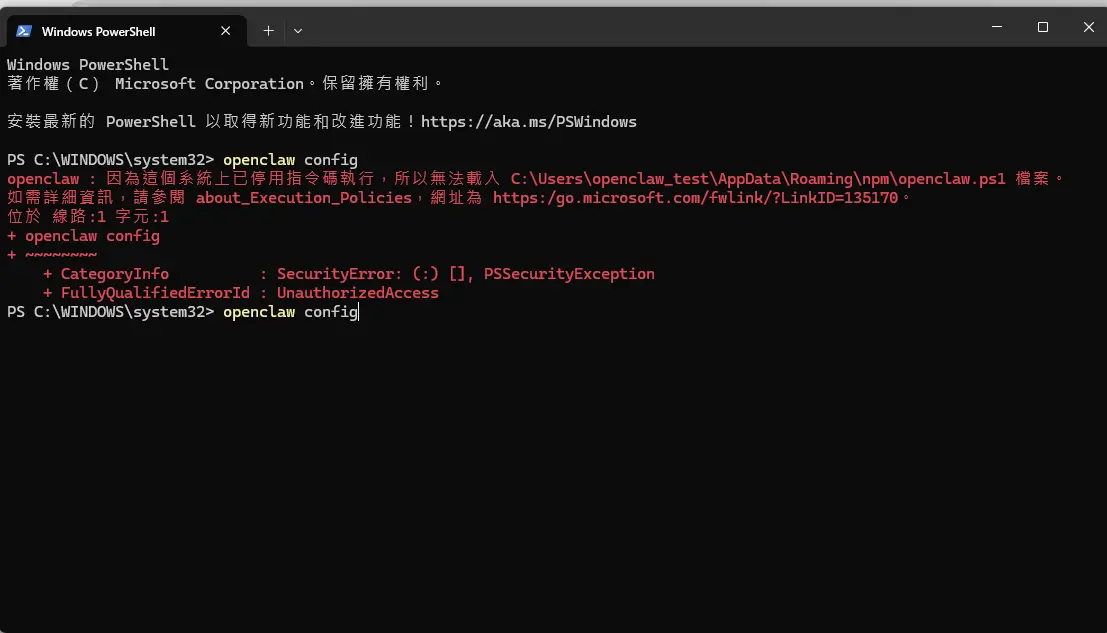Open a new tab with the plus button
This screenshot has width=1107, height=633.
coord(268,31)
